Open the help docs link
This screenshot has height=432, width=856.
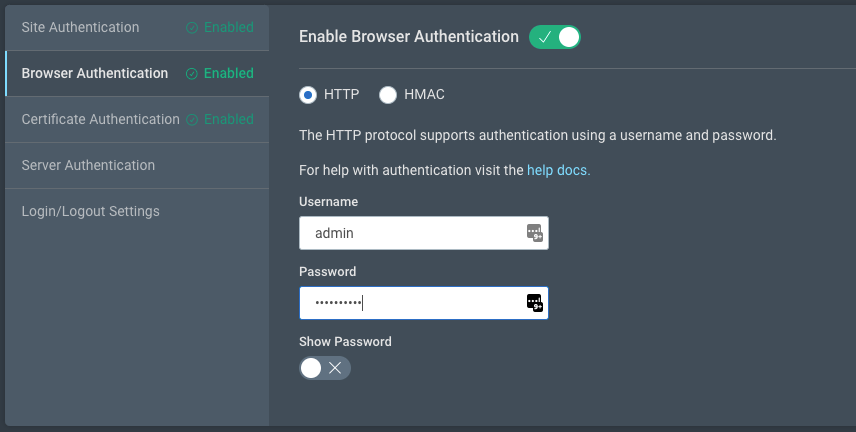pyautogui.click(x=558, y=171)
